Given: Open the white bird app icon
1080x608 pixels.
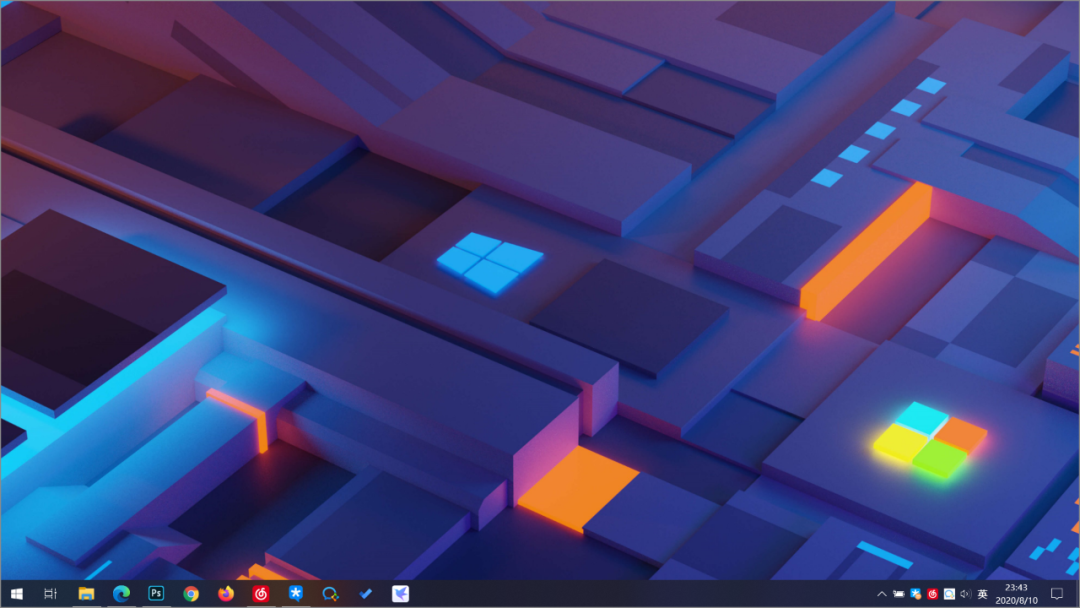Looking at the screenshot, I should pyautogui.click(x=400, y=594).
